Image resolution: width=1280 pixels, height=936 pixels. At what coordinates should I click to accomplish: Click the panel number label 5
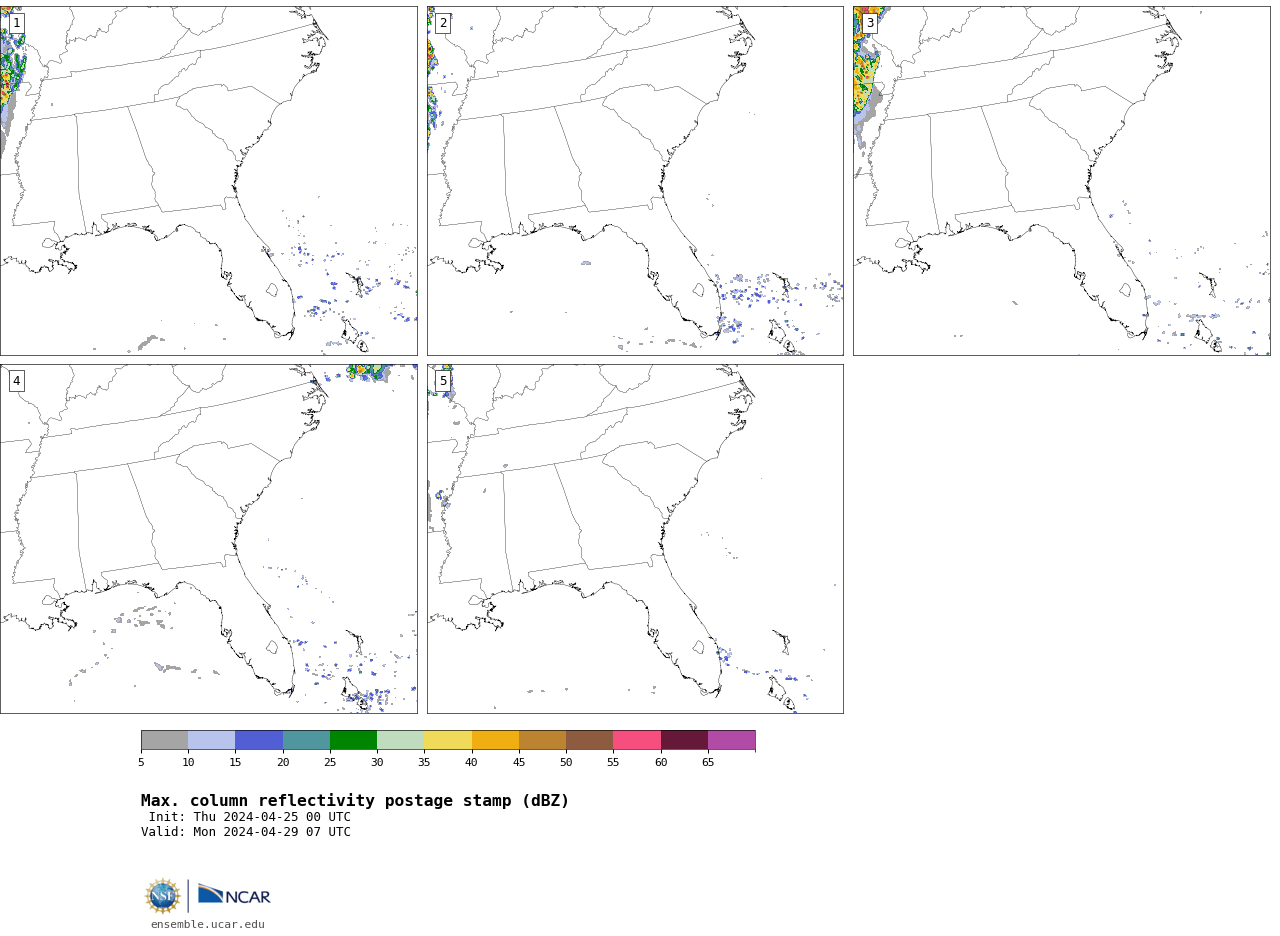(x=443, y=381)
